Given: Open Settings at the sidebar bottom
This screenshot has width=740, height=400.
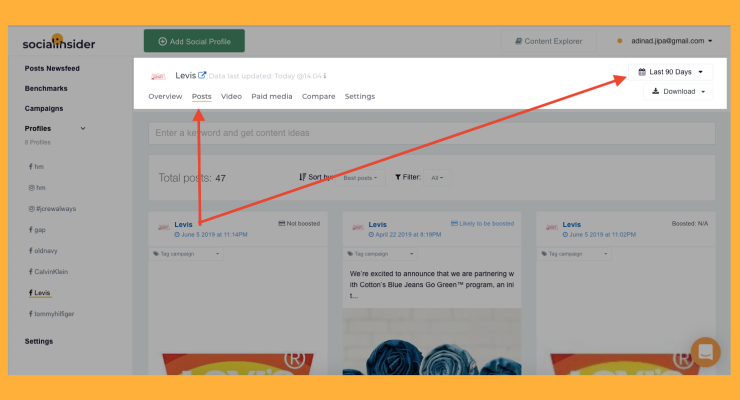Looking at the screenshot, I should coord(39,341).
